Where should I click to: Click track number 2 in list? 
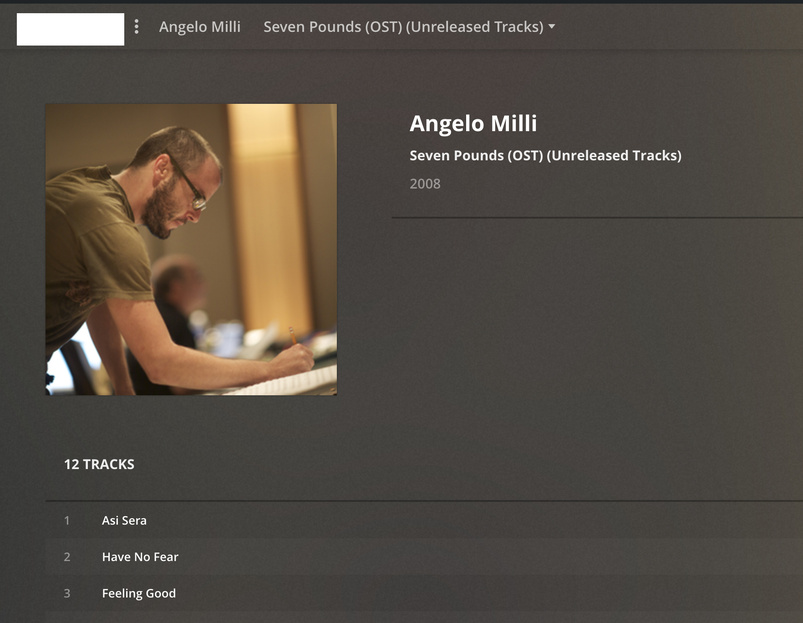(x=67, y=557)
